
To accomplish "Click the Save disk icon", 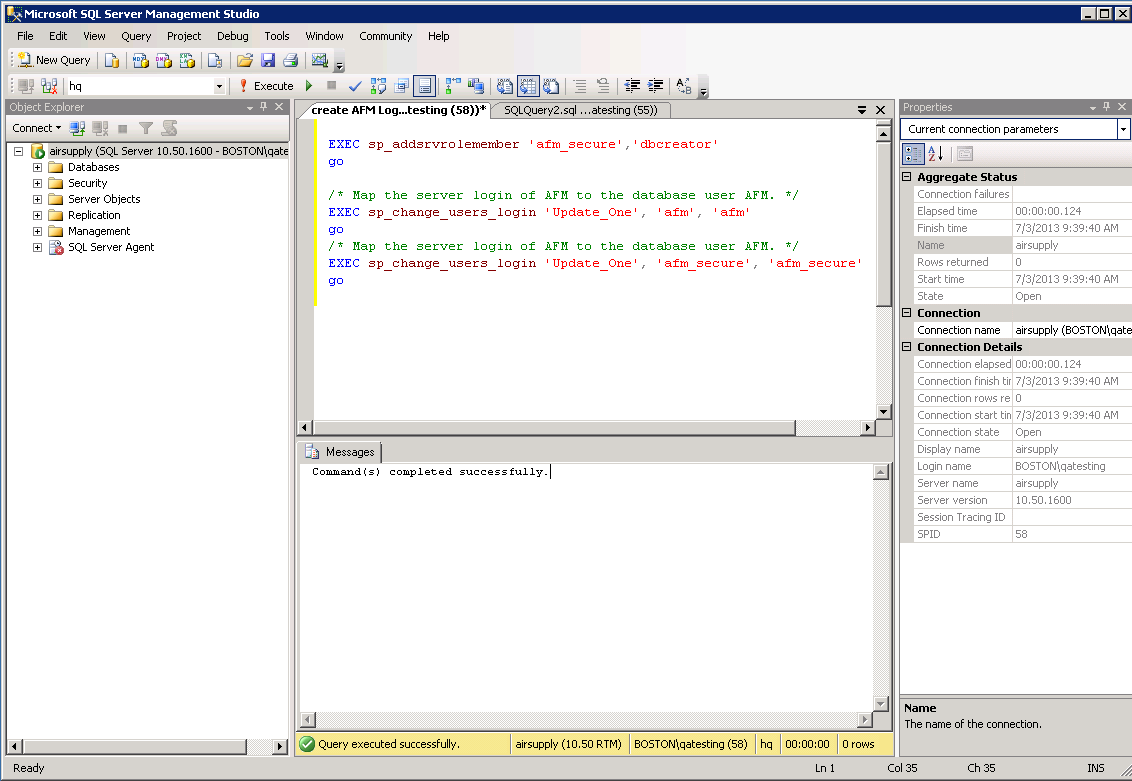I will tap(268, 61).
